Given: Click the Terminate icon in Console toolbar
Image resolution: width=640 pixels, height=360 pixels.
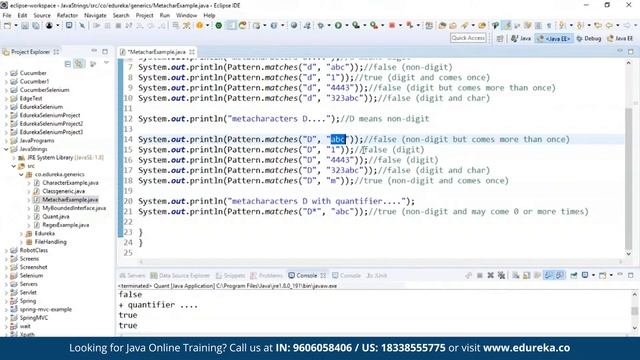Looking at the screenshot, I should pos(480,276).
